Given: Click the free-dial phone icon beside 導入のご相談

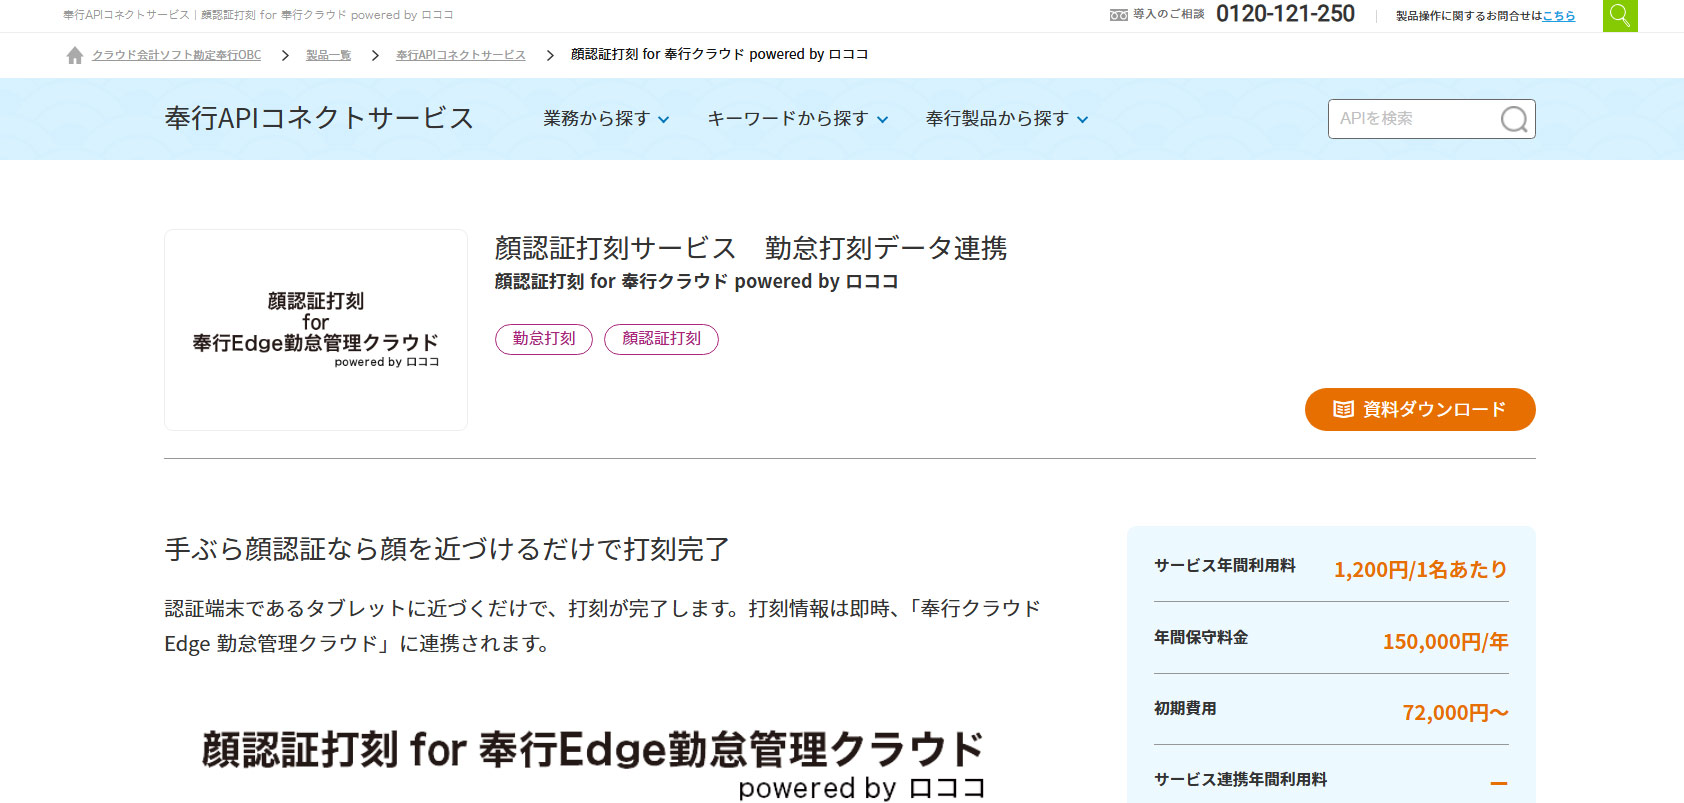Looking at the screenshot, I should [x=1119, y=15].
